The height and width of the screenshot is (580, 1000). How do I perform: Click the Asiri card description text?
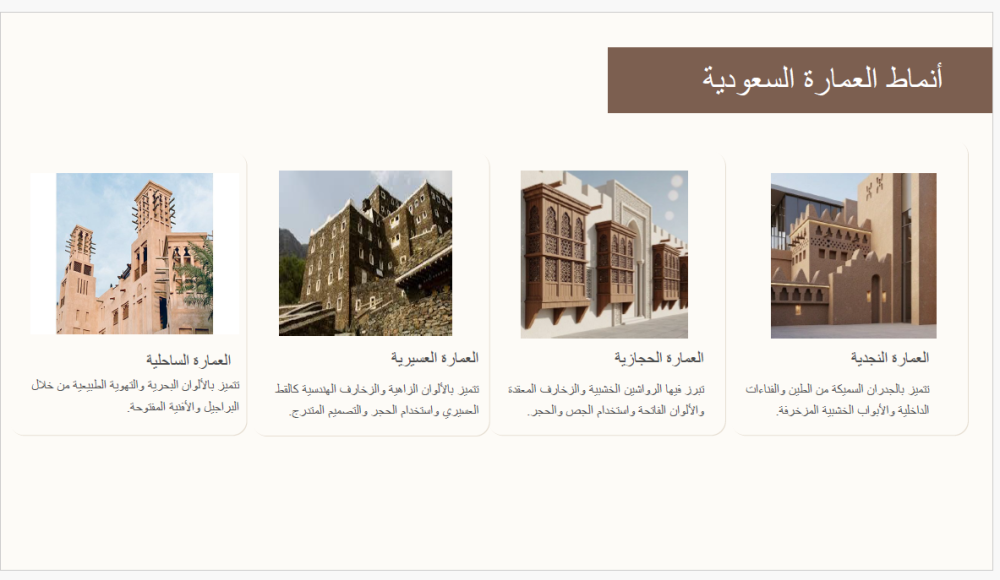tap(379, 399)
